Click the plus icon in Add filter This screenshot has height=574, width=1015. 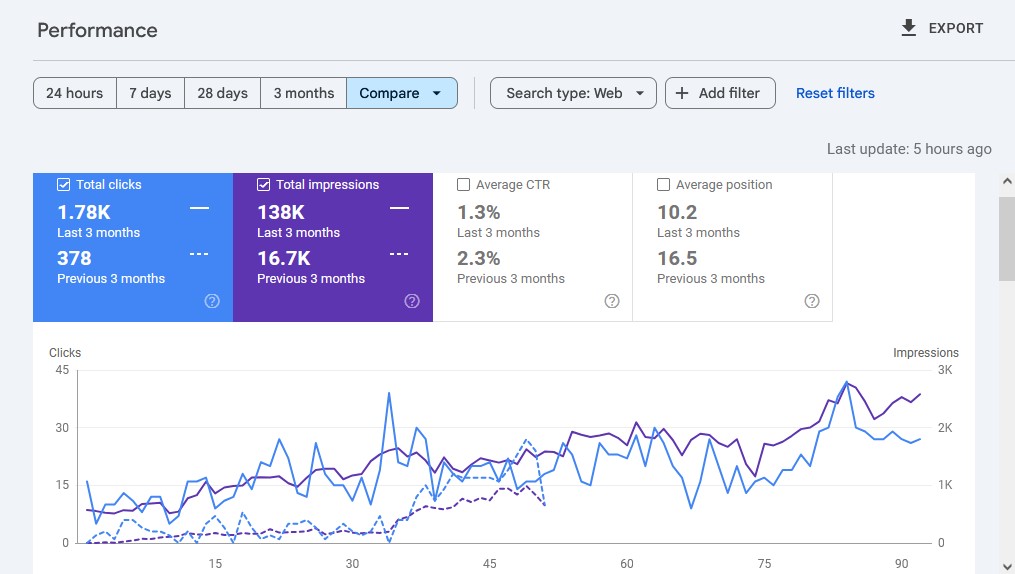coord(682,93)
